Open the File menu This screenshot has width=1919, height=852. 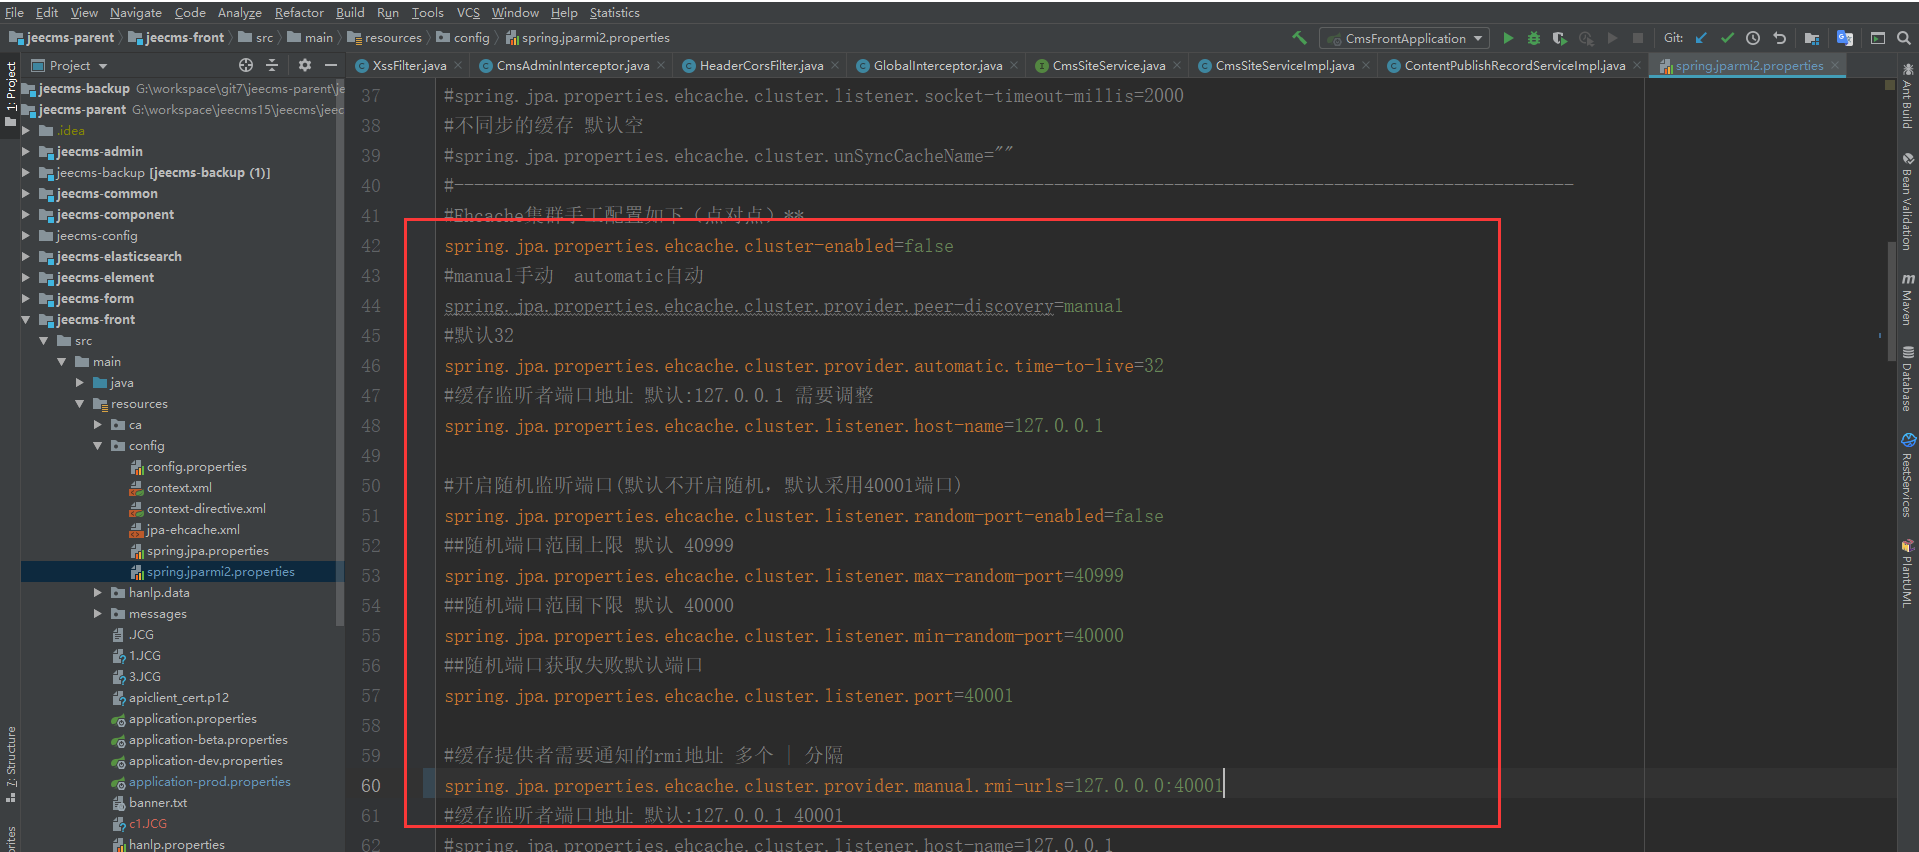(14, 13)
